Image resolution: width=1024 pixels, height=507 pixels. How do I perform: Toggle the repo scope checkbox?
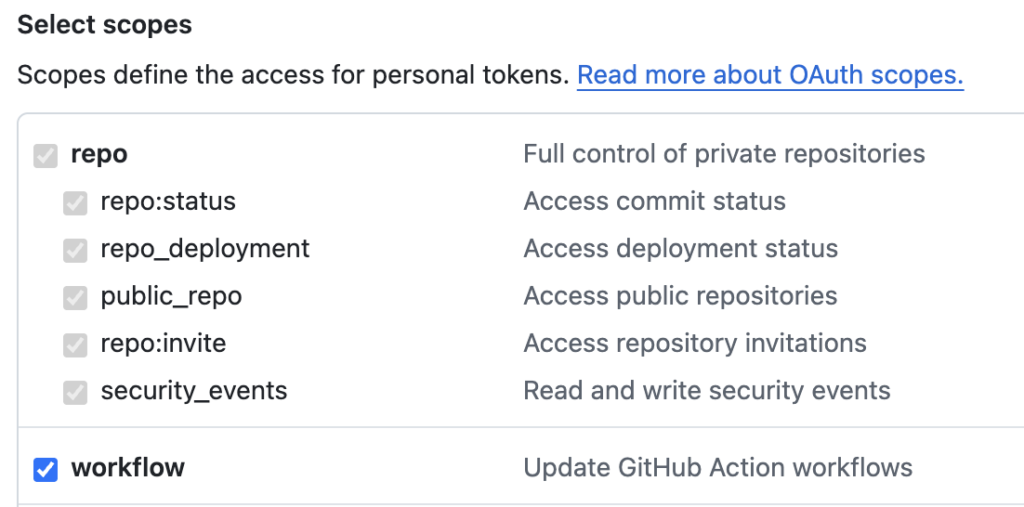tap(46, 155)
